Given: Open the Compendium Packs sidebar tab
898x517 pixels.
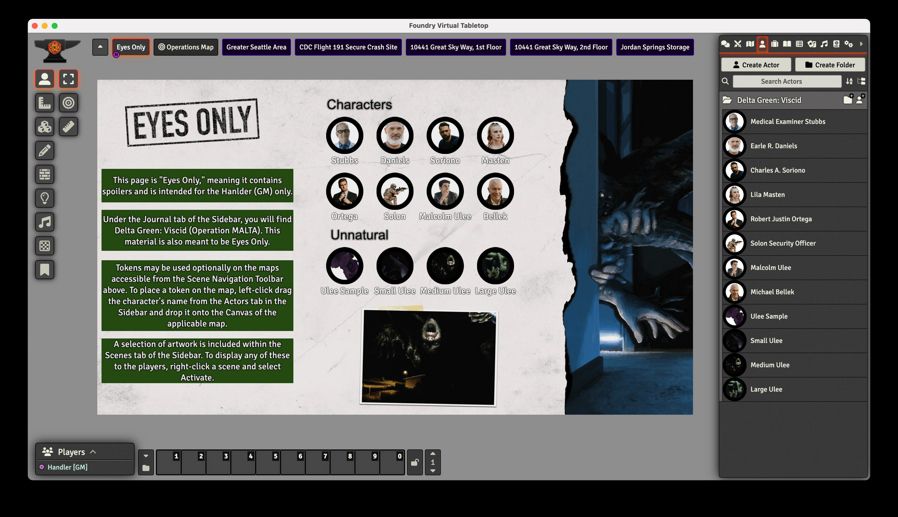Looking at the screenshot, I should tap(836, 44).
